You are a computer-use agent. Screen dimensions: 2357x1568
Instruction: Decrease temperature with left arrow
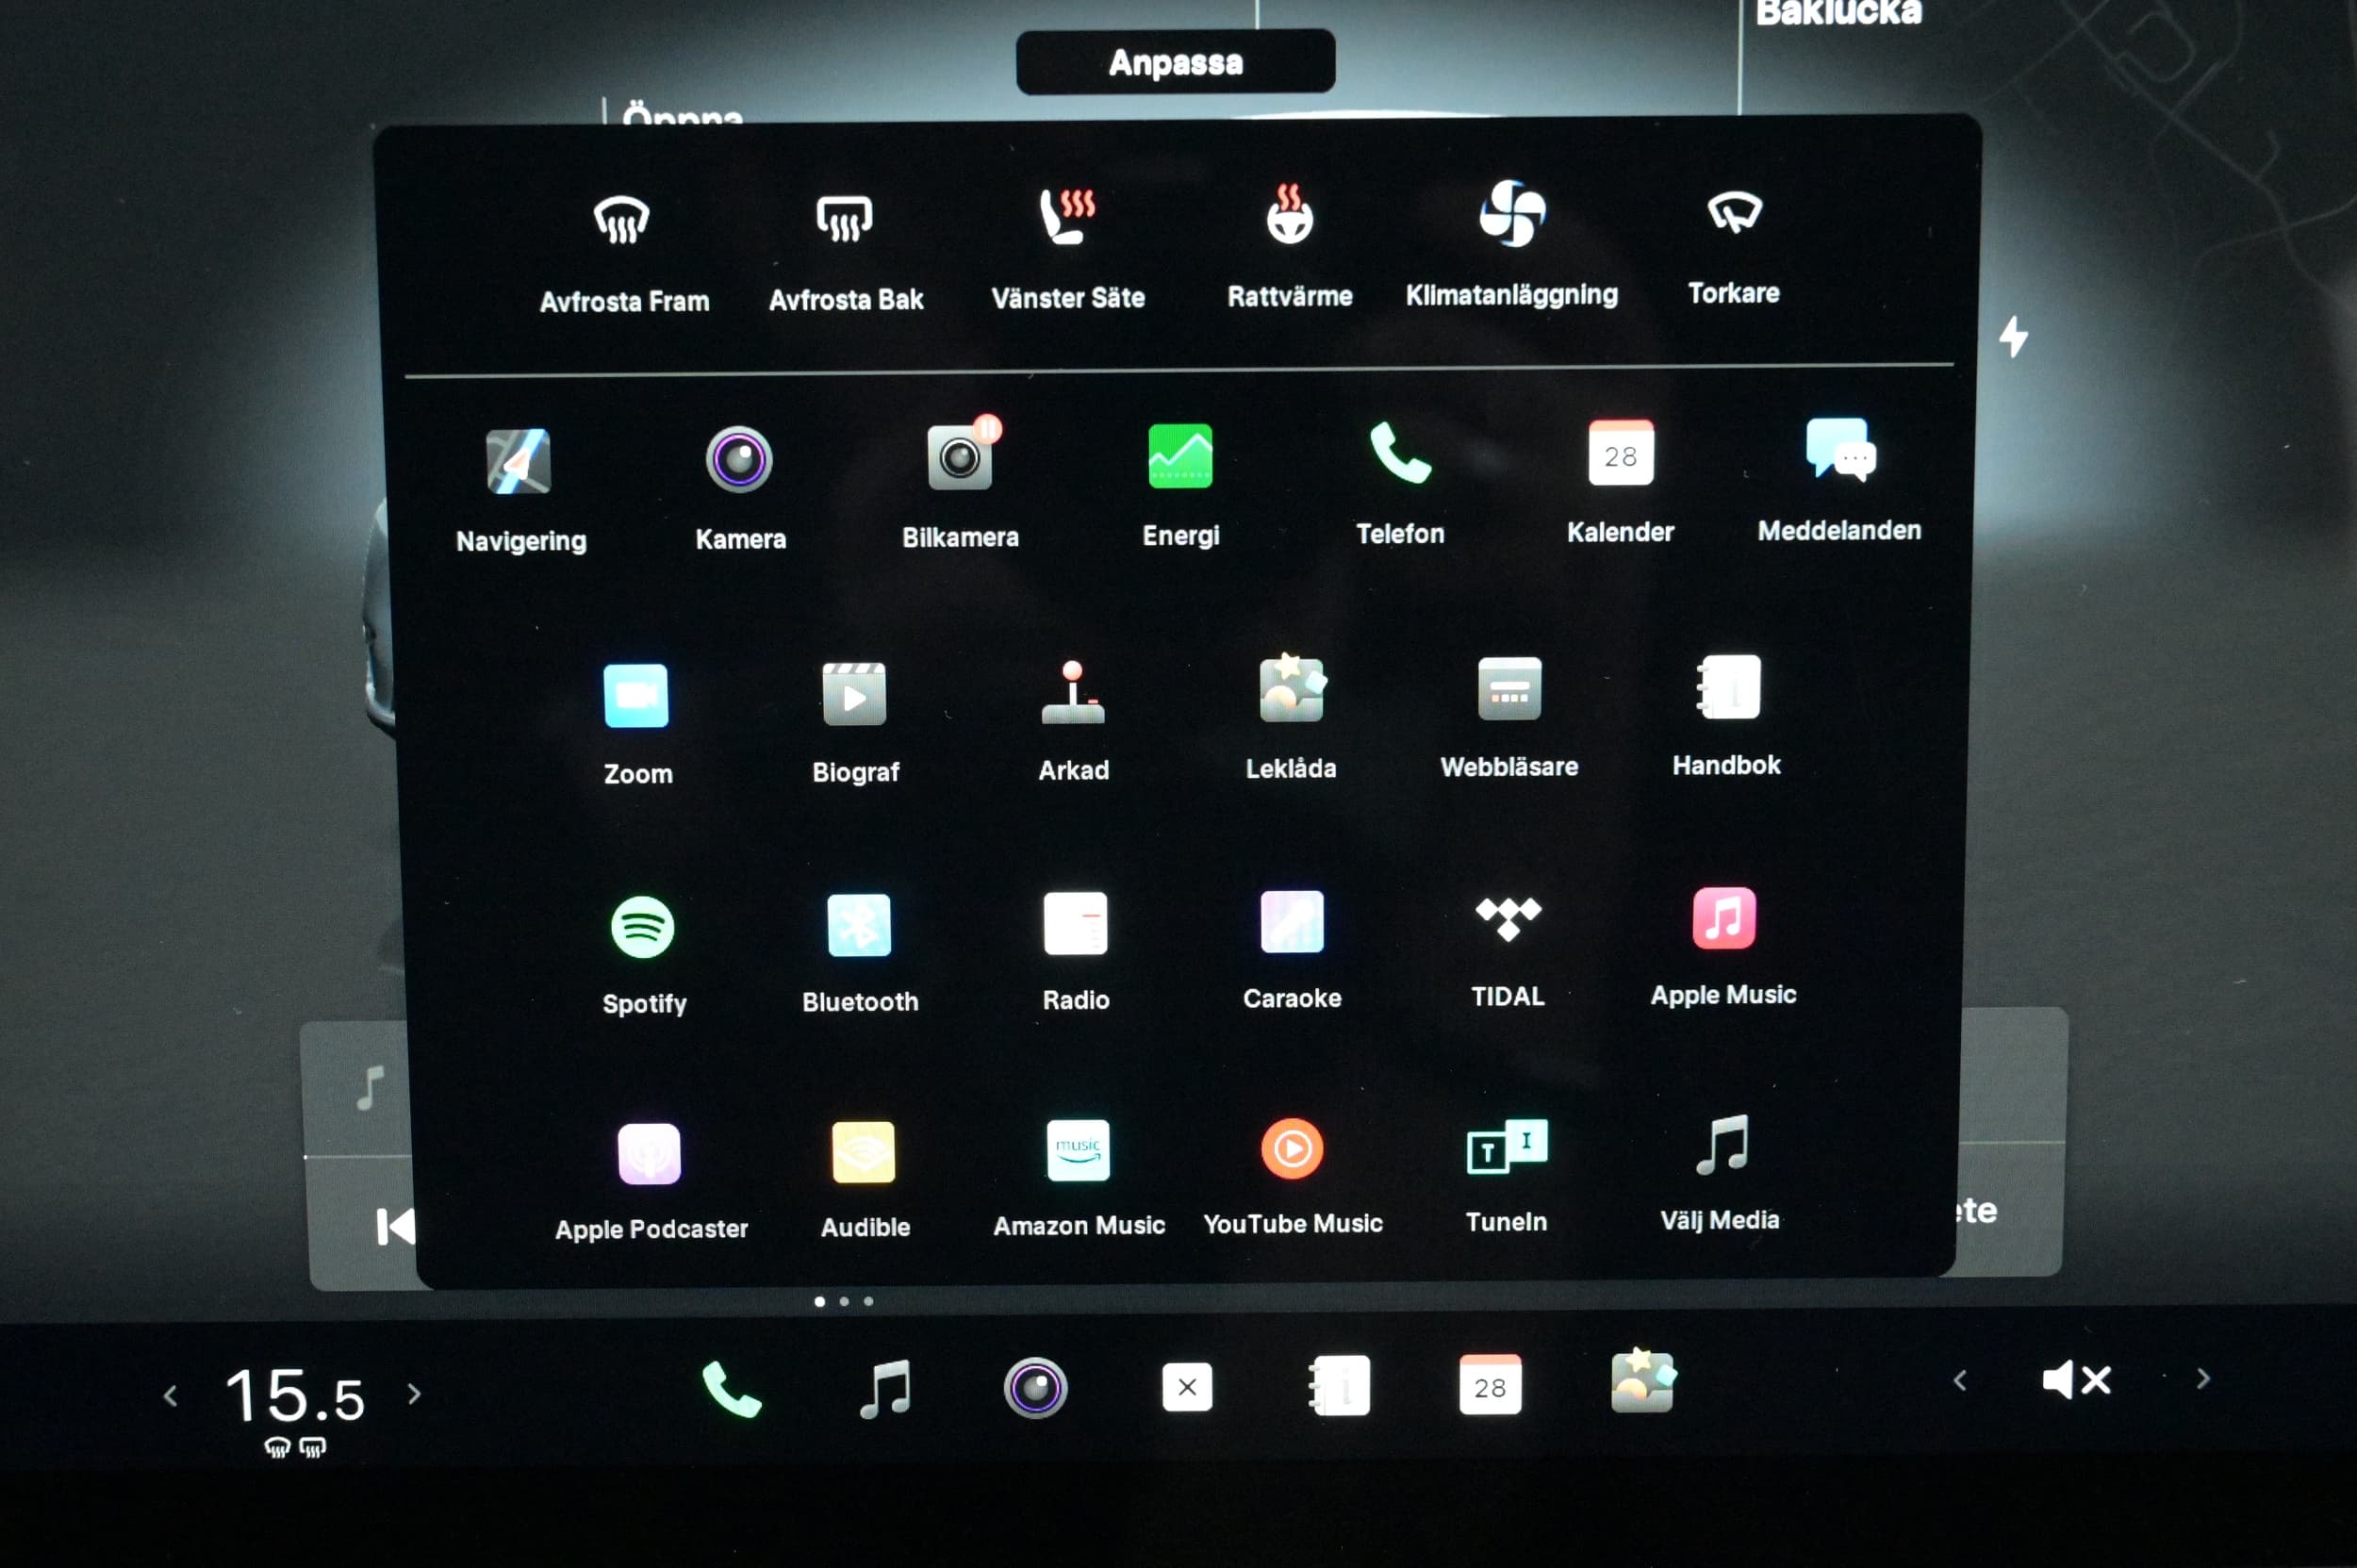click(170, 1395)
